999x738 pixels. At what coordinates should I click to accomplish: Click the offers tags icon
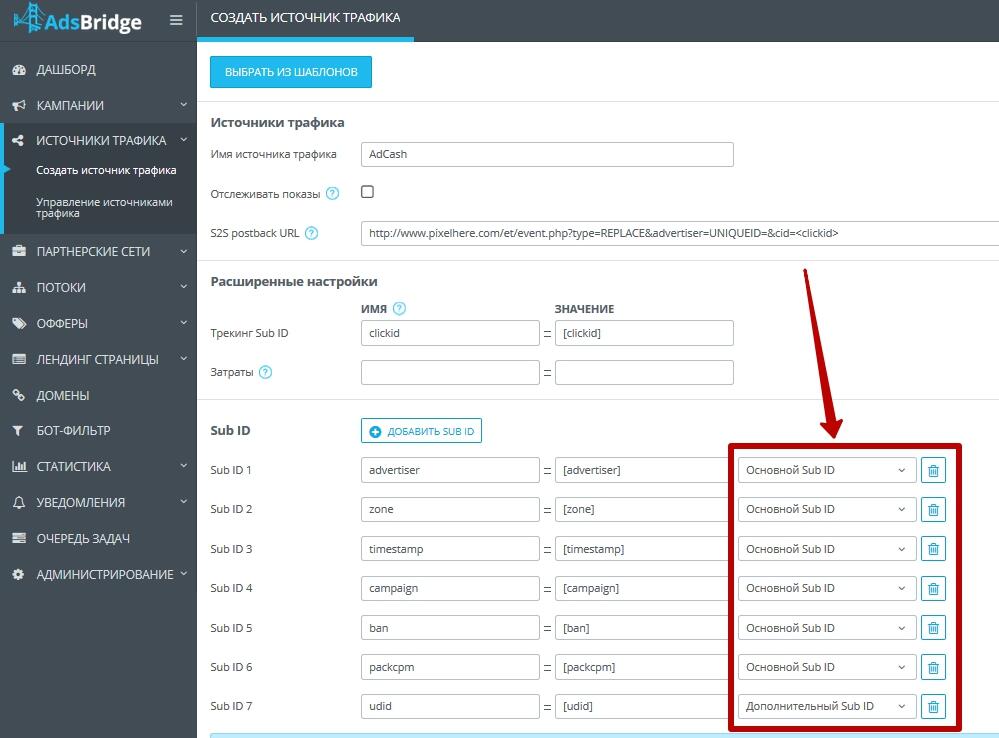click(x=19, y=323)
